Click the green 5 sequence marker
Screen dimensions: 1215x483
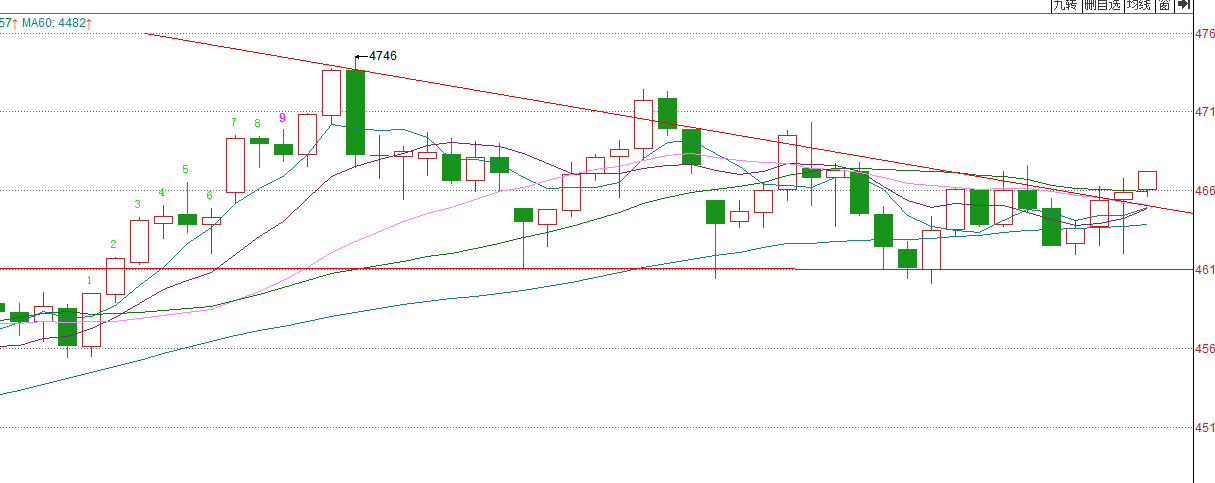[185, 170]
